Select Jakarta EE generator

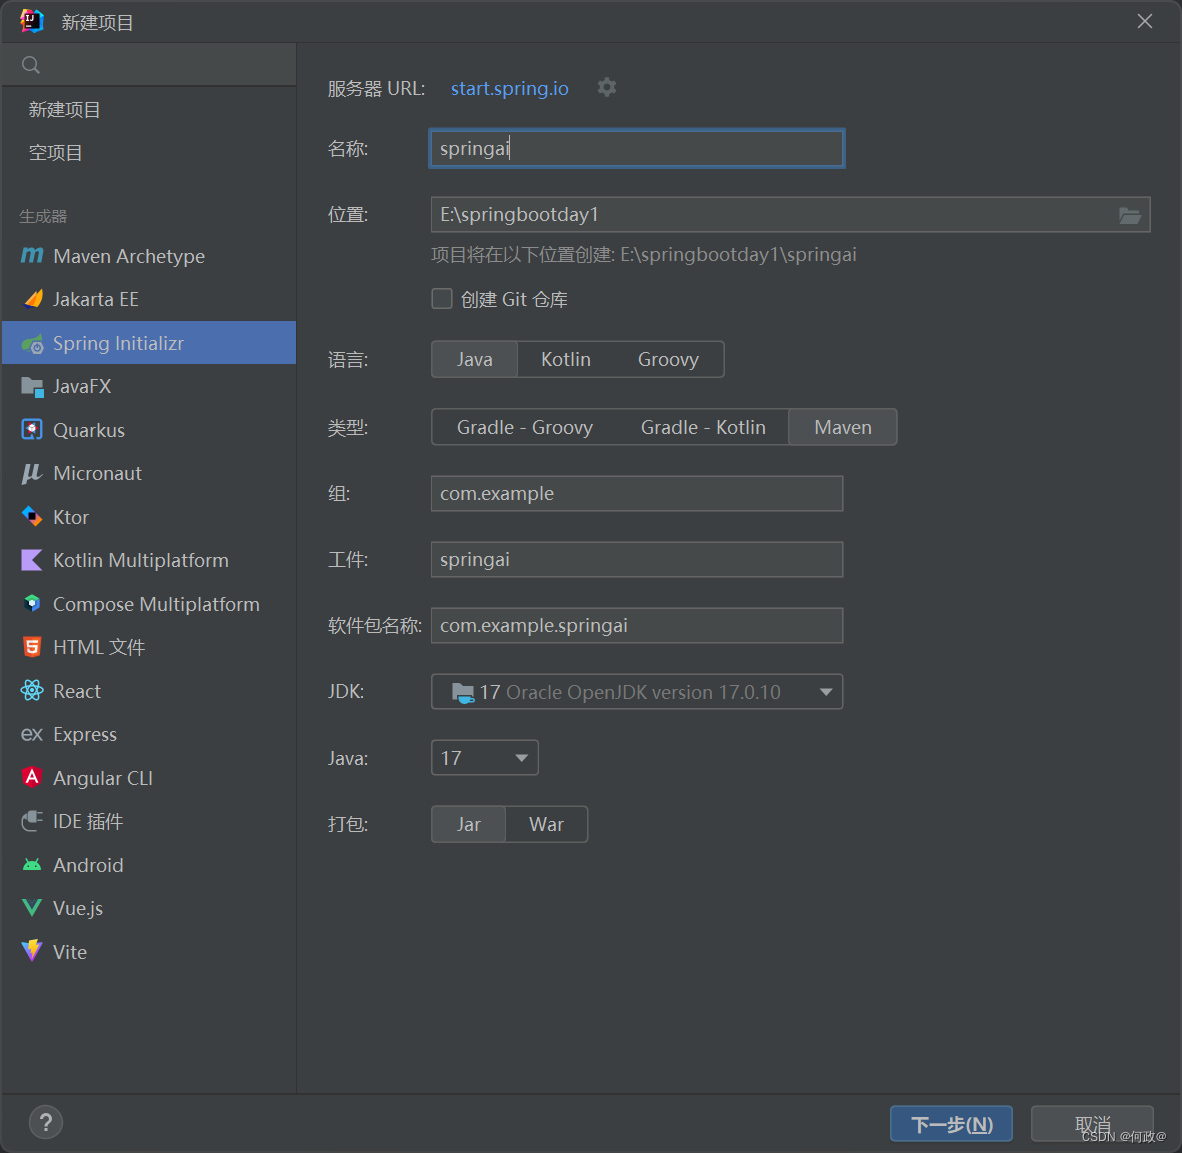(x=149, y=299)
